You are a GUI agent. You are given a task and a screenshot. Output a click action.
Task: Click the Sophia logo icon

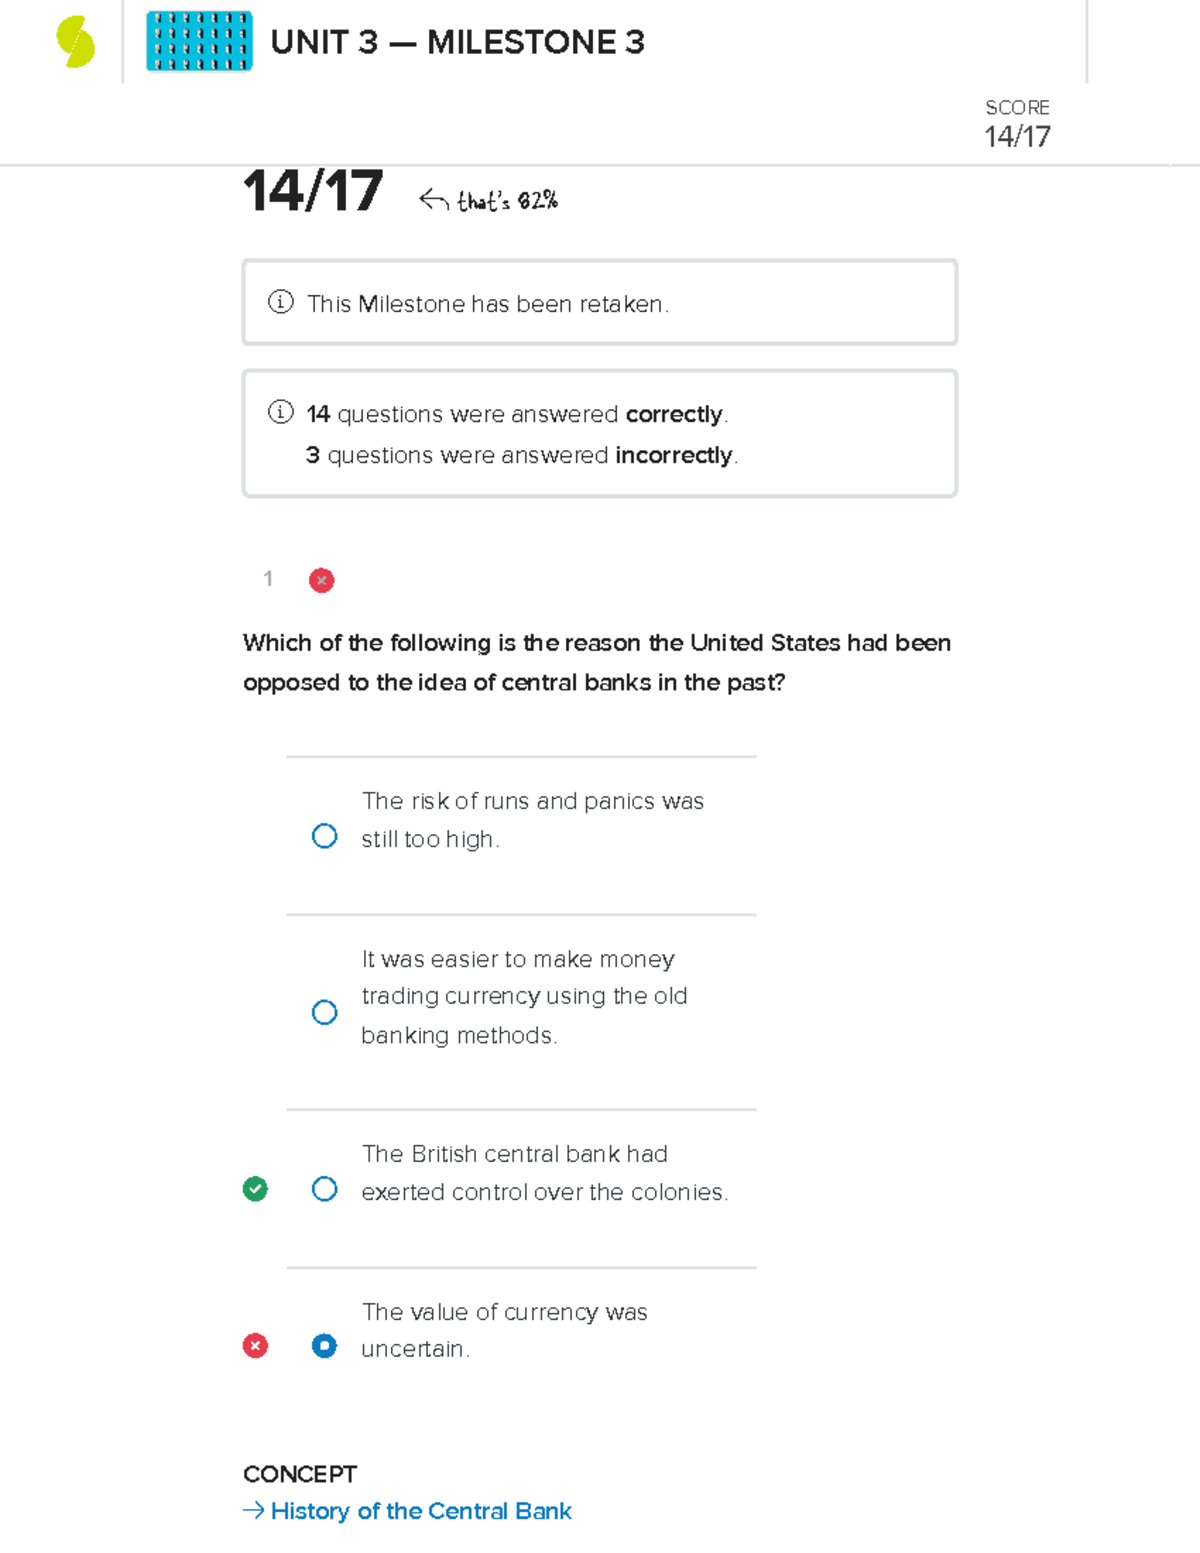pyautogui.click(x=73, y=40)
